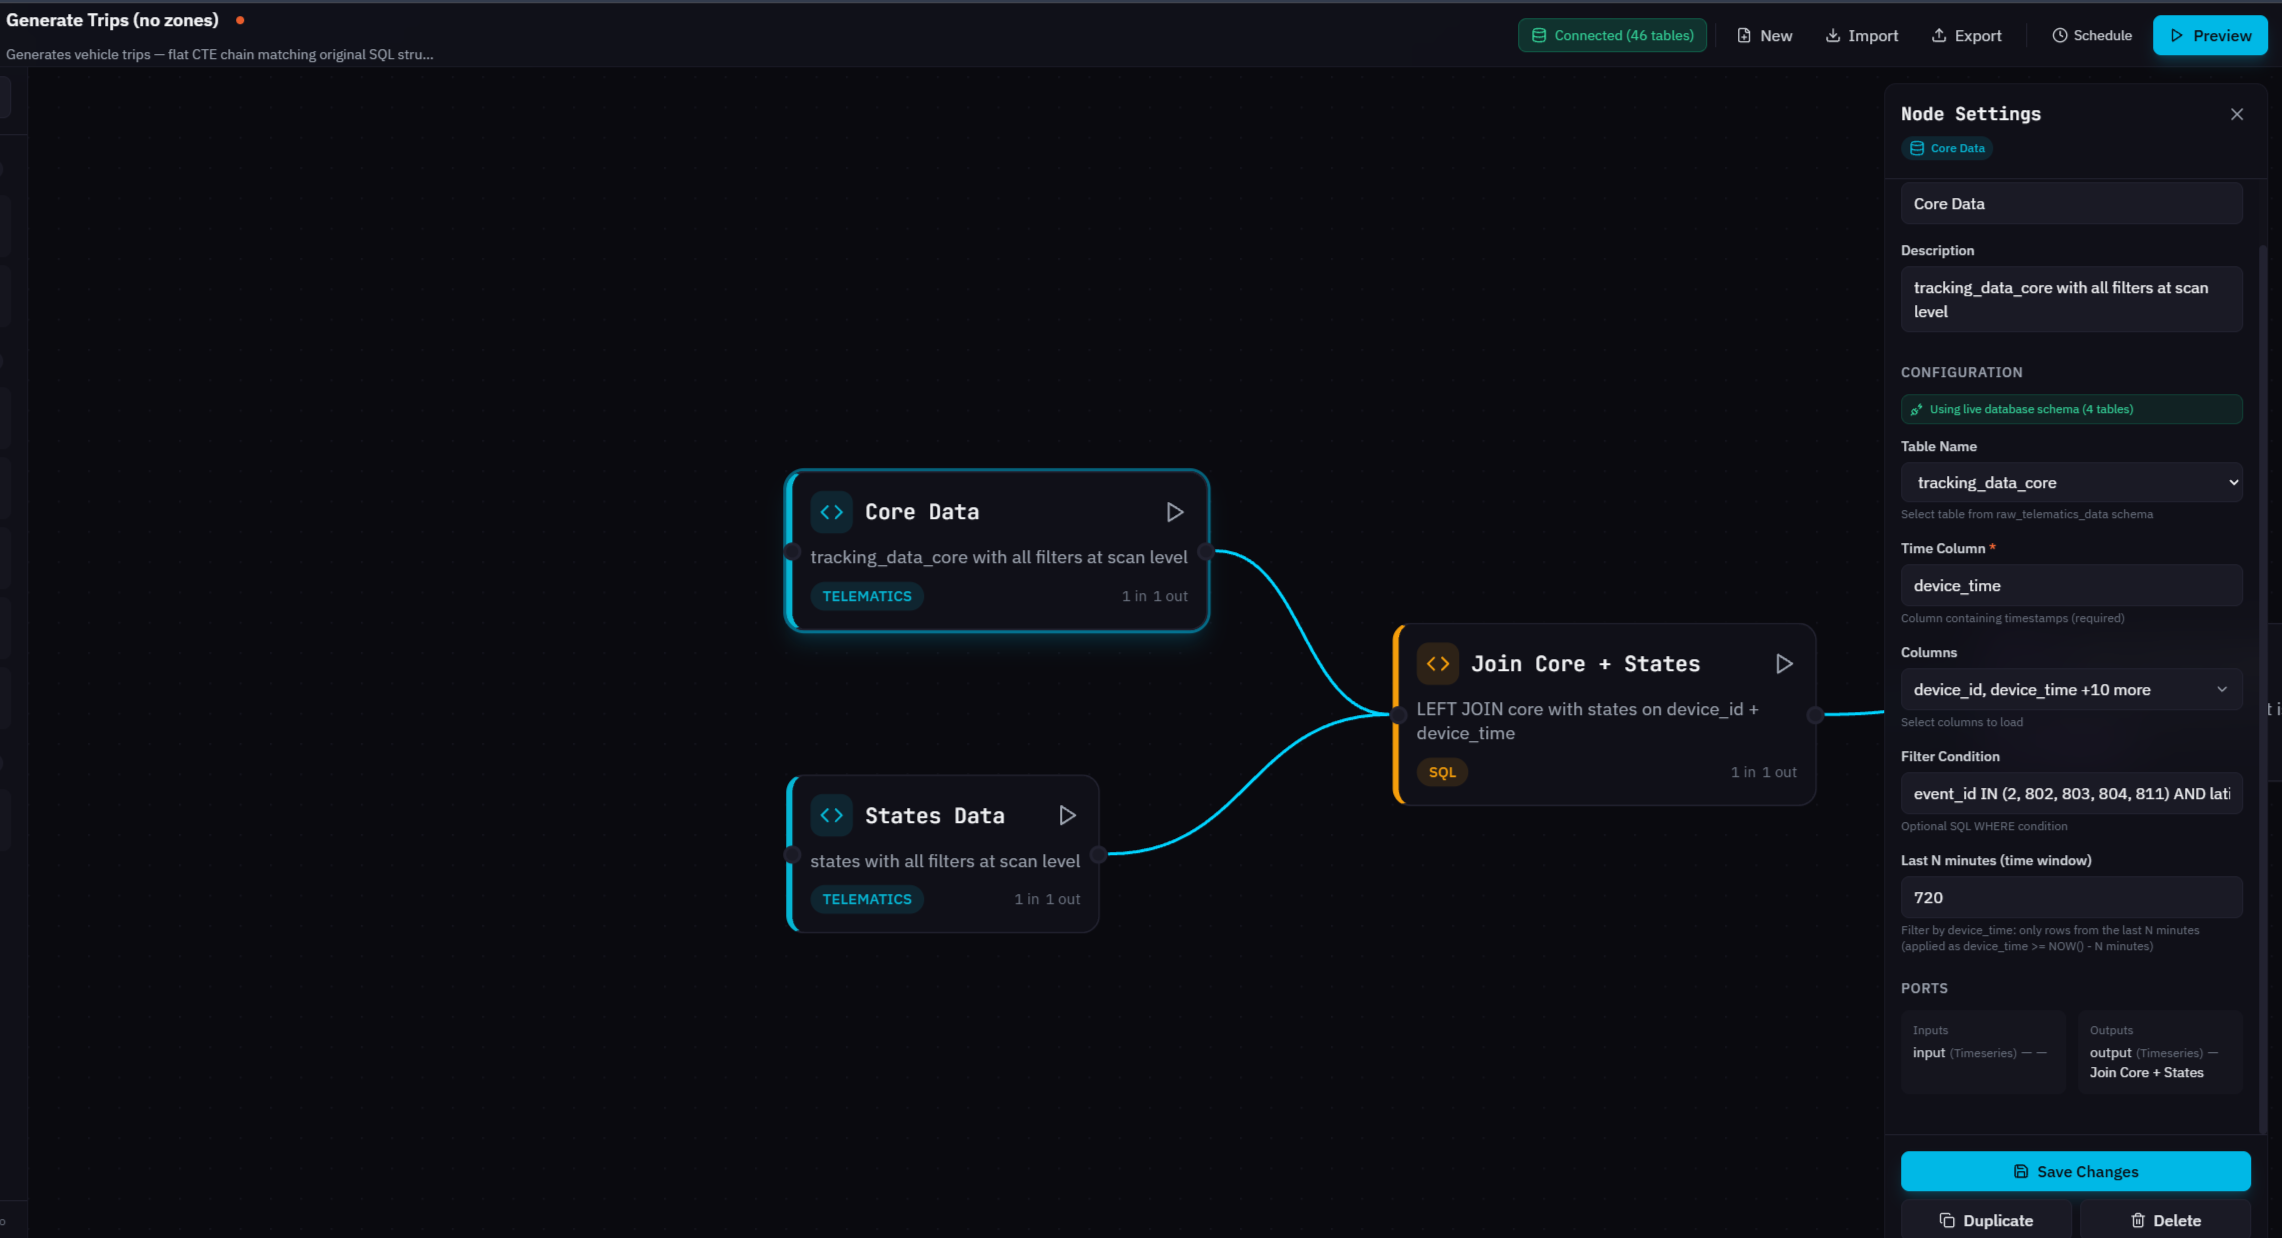Click the Join Core + States input port
The width and height of the screenshot is (2282, 1238).
(1399, 714)
